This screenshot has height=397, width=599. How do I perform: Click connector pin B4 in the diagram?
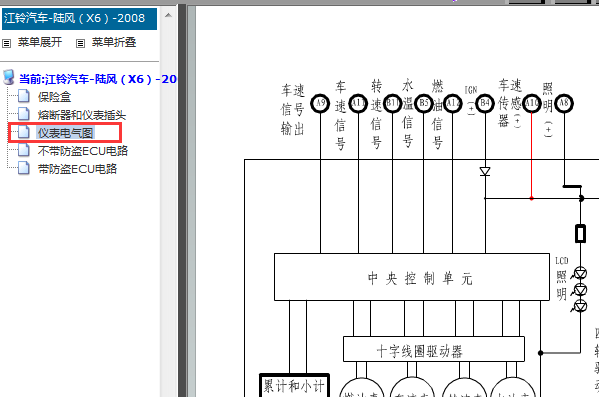485,103
